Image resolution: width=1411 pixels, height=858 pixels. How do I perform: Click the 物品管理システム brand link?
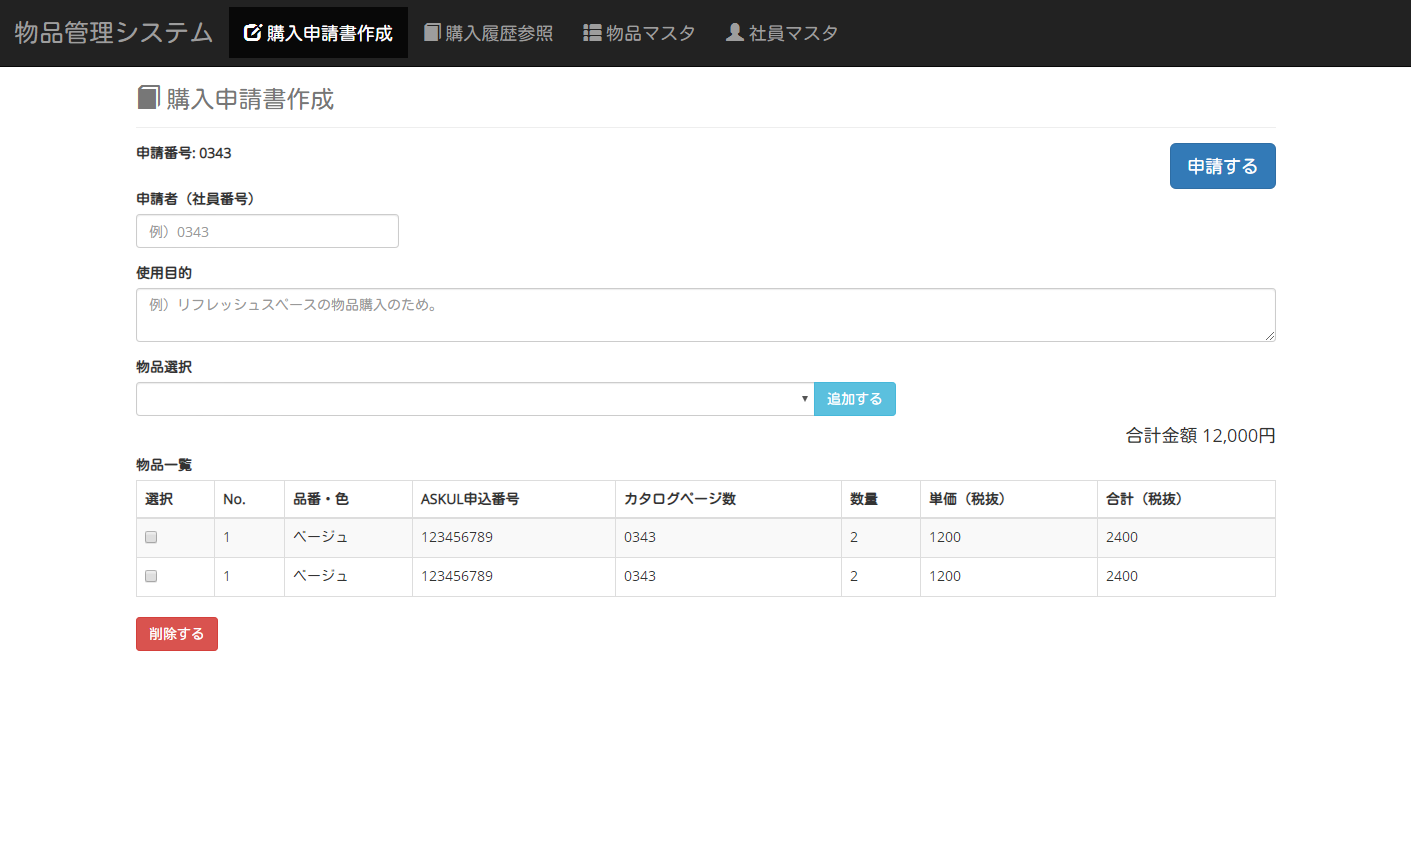[x=114, y=33]
